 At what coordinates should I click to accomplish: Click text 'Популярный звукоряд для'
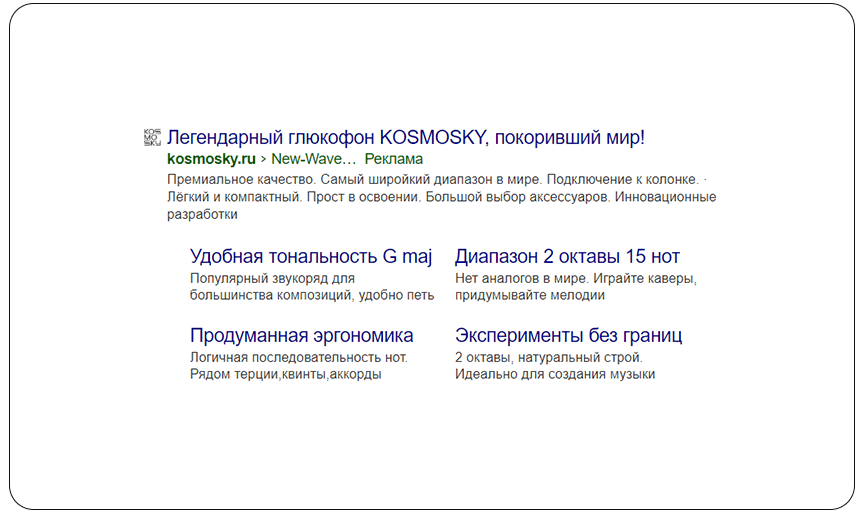point(272,278)
